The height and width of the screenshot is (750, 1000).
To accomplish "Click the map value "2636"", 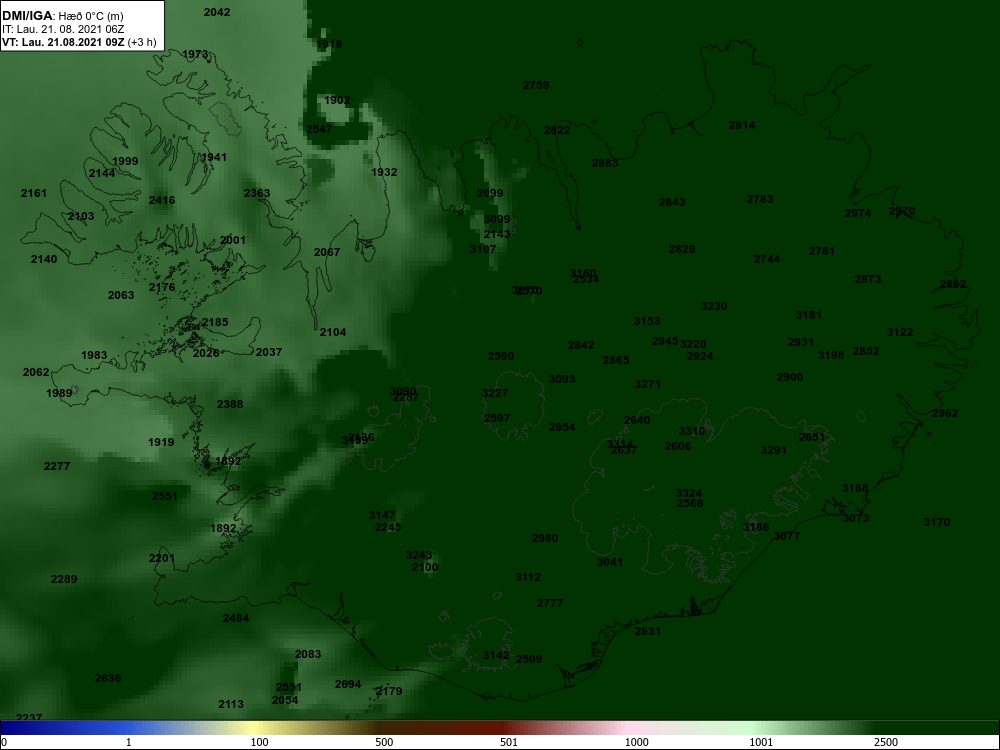I will [x=108, y=679].
